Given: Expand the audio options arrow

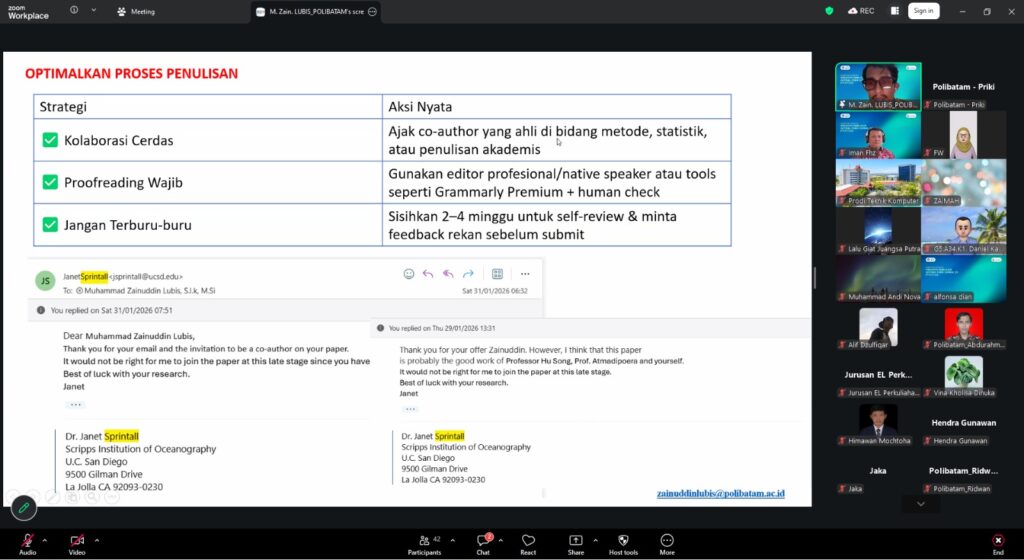Looking at the screenshot, I should point(47,539).
